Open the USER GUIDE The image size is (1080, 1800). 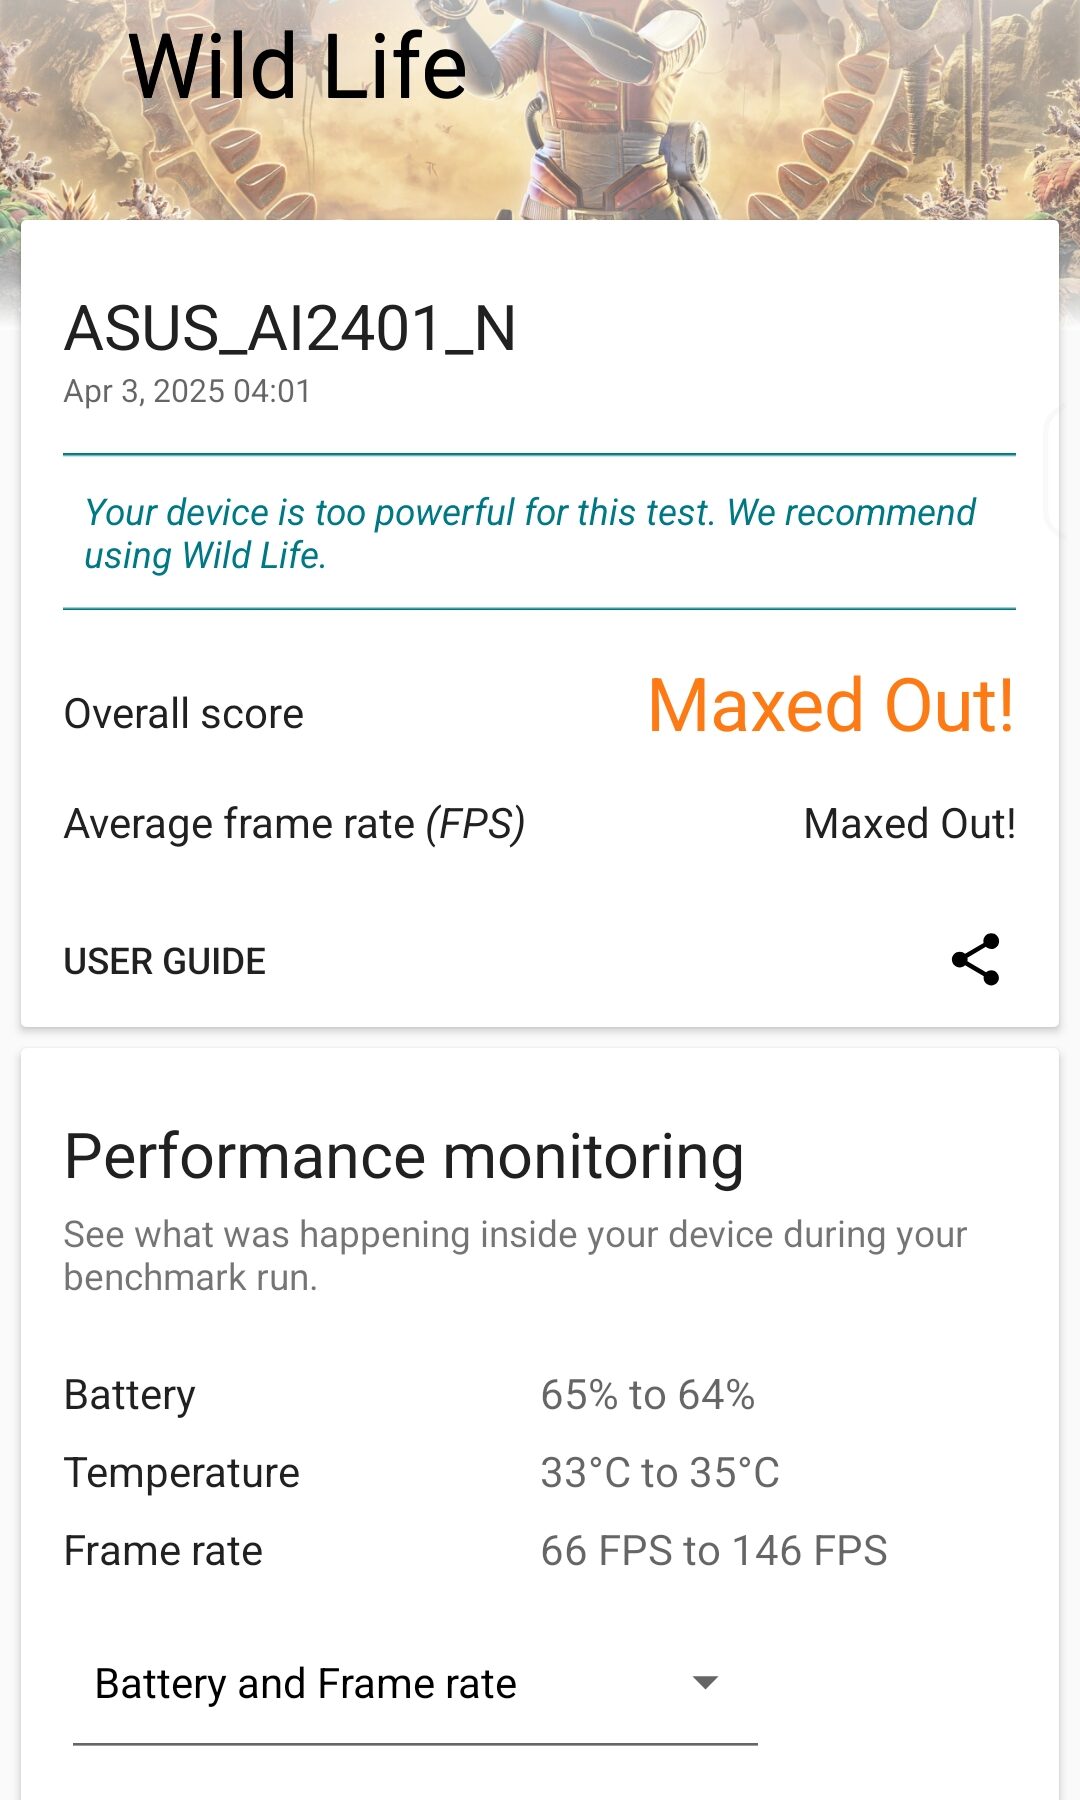165,961
